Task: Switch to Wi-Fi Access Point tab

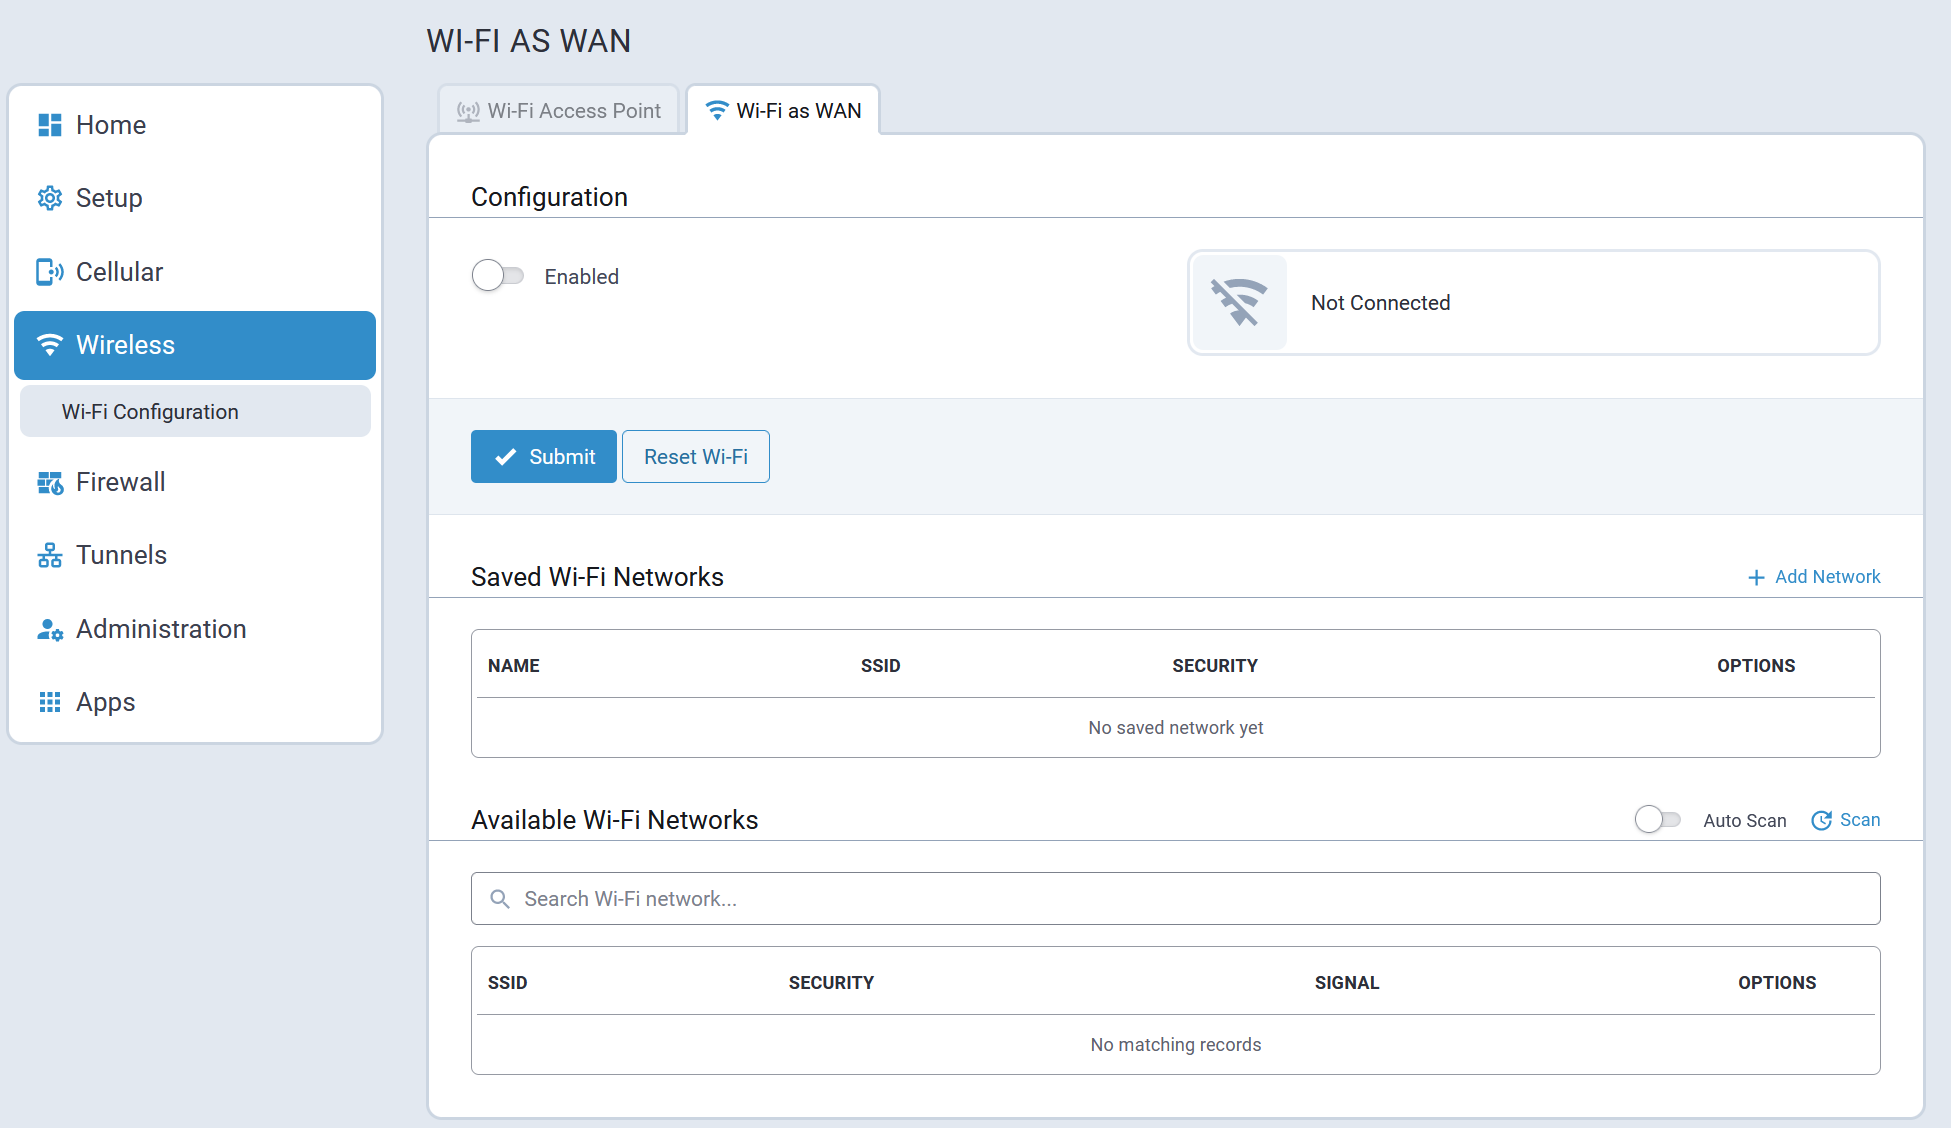Action: coord(559,111)
